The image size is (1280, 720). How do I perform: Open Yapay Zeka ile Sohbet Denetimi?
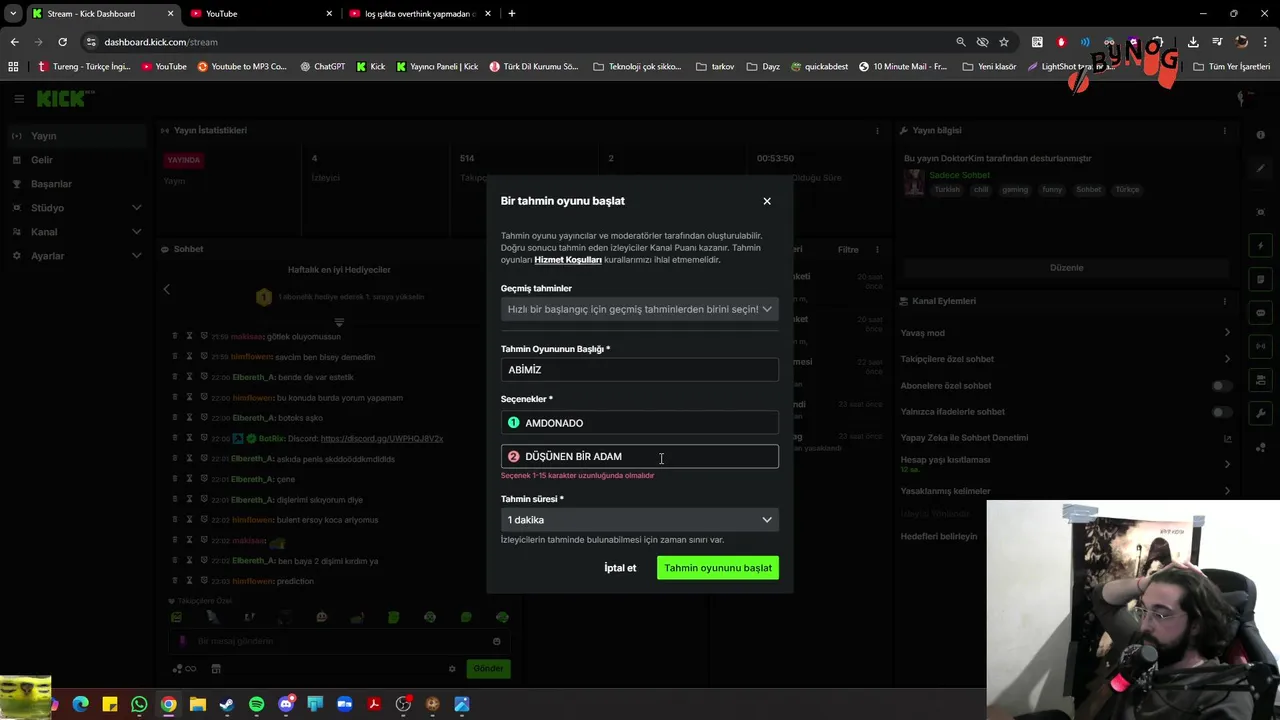[1066, 438]
